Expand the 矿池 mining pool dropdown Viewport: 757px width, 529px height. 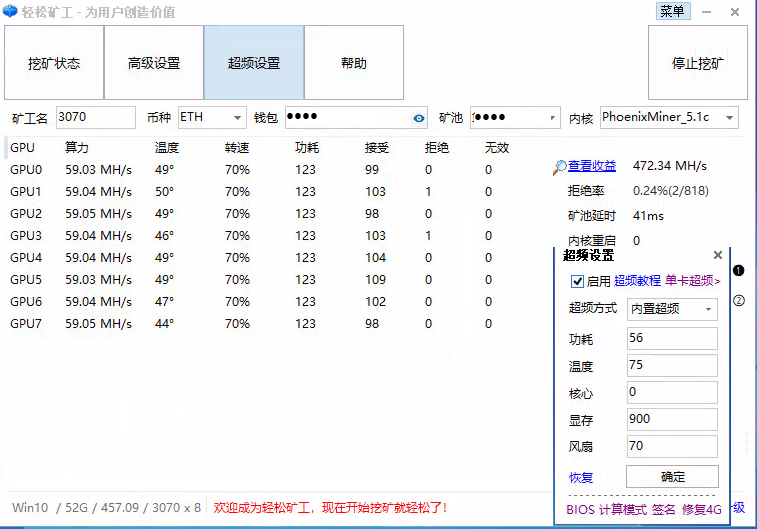[553, 118]
